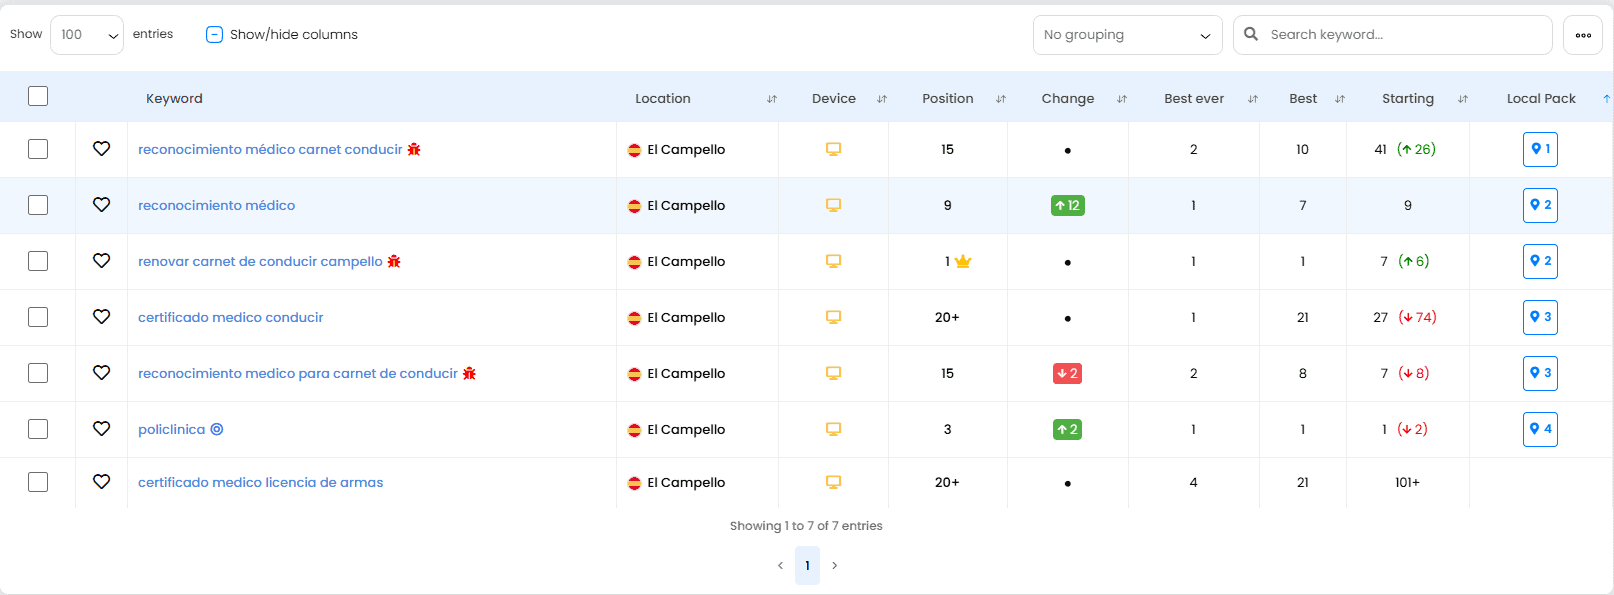The height and width of the screenshot is (595, 1614).
Task: Open Local Pack 1 badge in first row
Action: pos(1540,149)
